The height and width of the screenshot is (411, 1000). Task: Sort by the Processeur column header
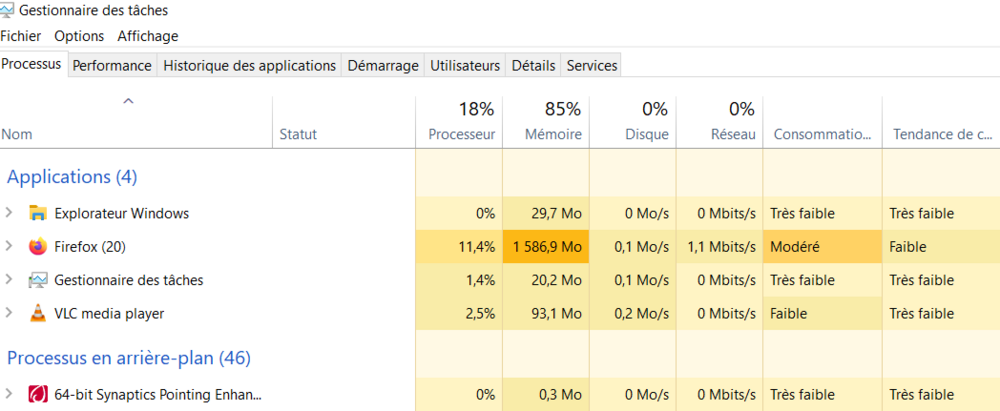[461, 134]
